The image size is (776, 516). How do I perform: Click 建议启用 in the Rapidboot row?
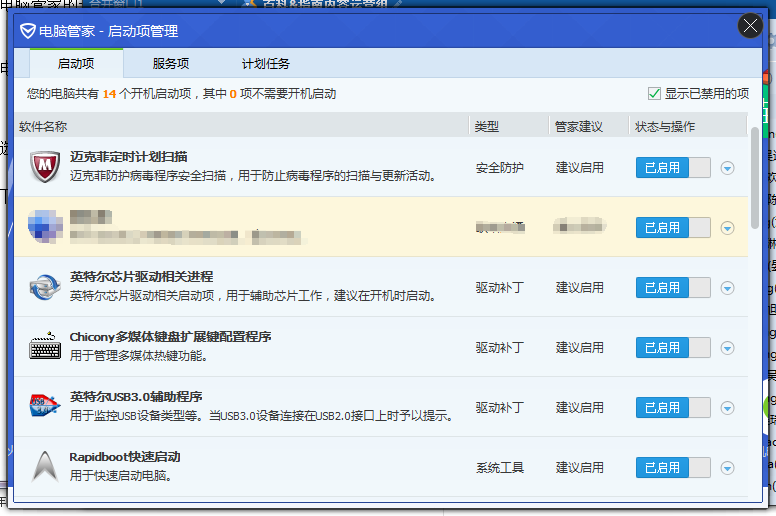coord(580,468)
